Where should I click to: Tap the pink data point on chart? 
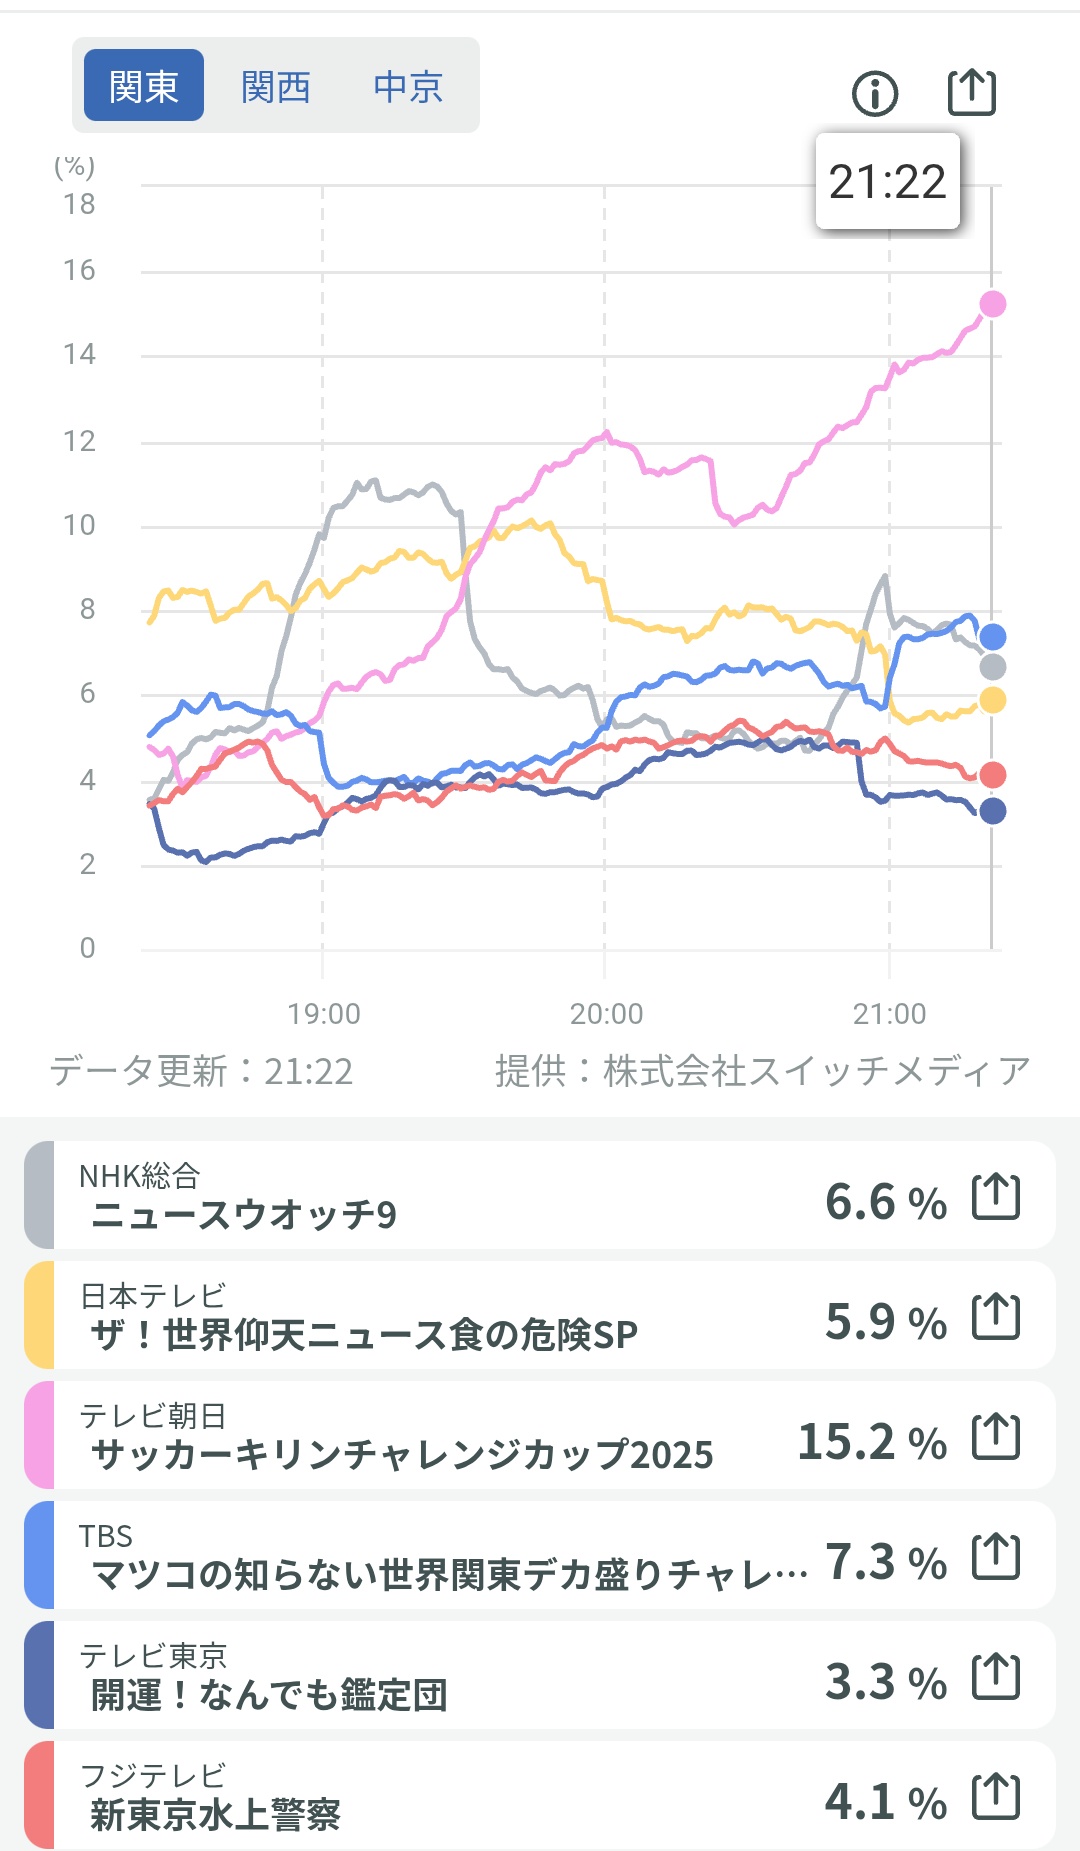992,304
